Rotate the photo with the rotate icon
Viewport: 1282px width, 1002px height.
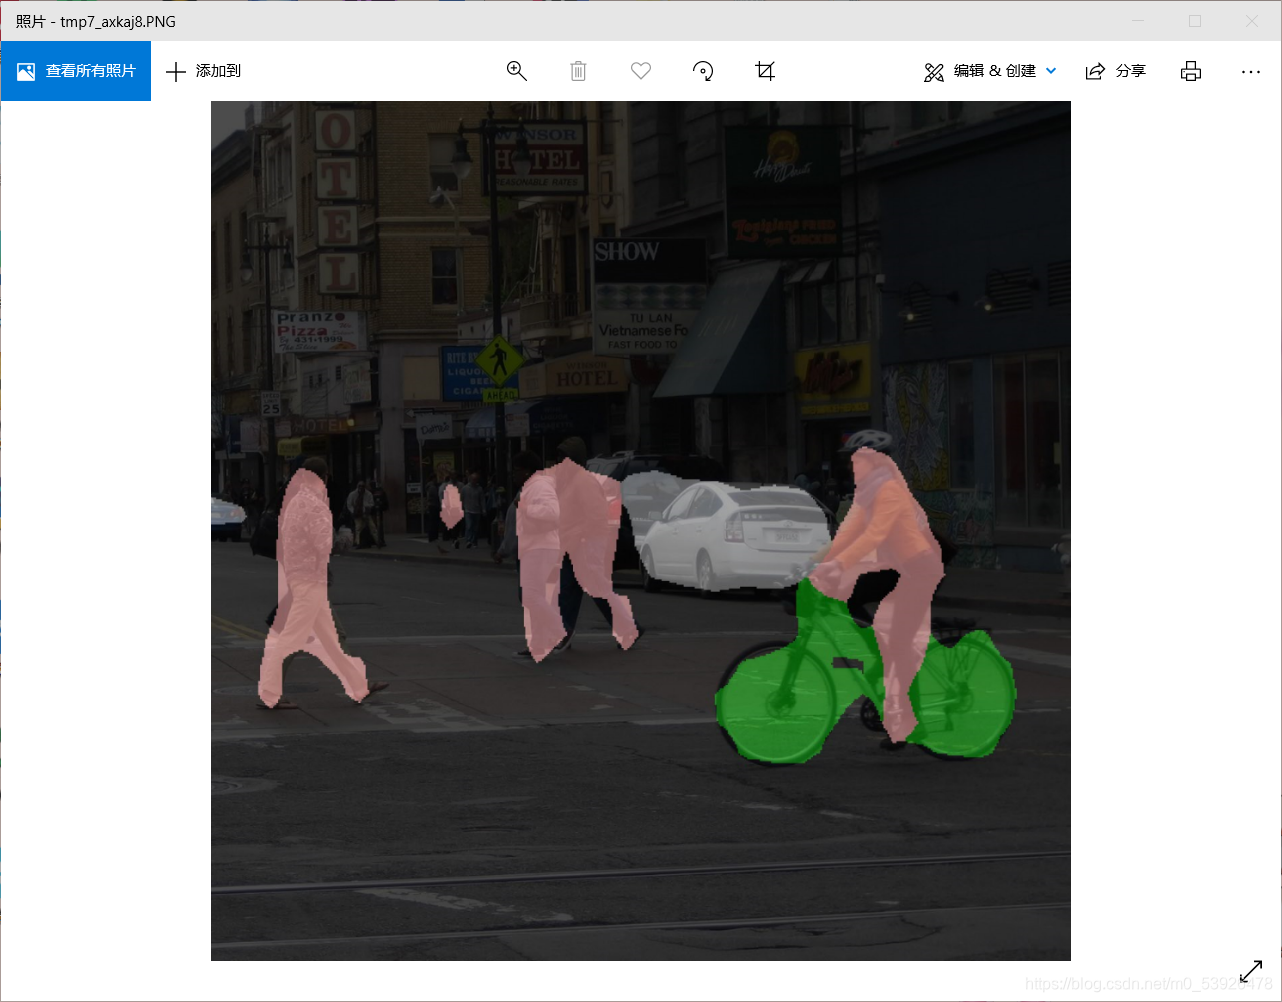tap(703, 71)
